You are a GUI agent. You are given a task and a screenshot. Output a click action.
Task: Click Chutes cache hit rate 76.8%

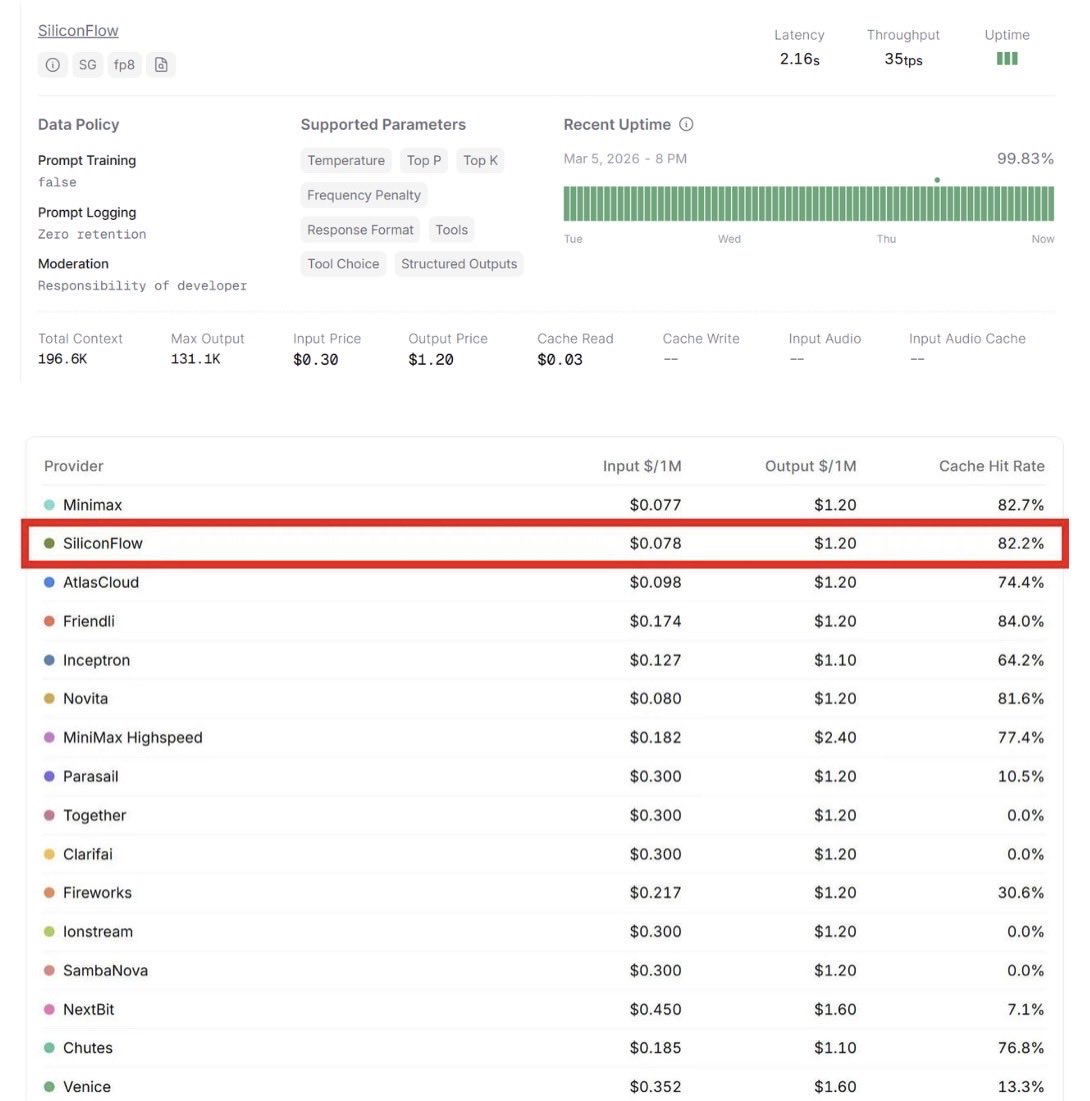pyautogui.click(x=1020, y=1048)
